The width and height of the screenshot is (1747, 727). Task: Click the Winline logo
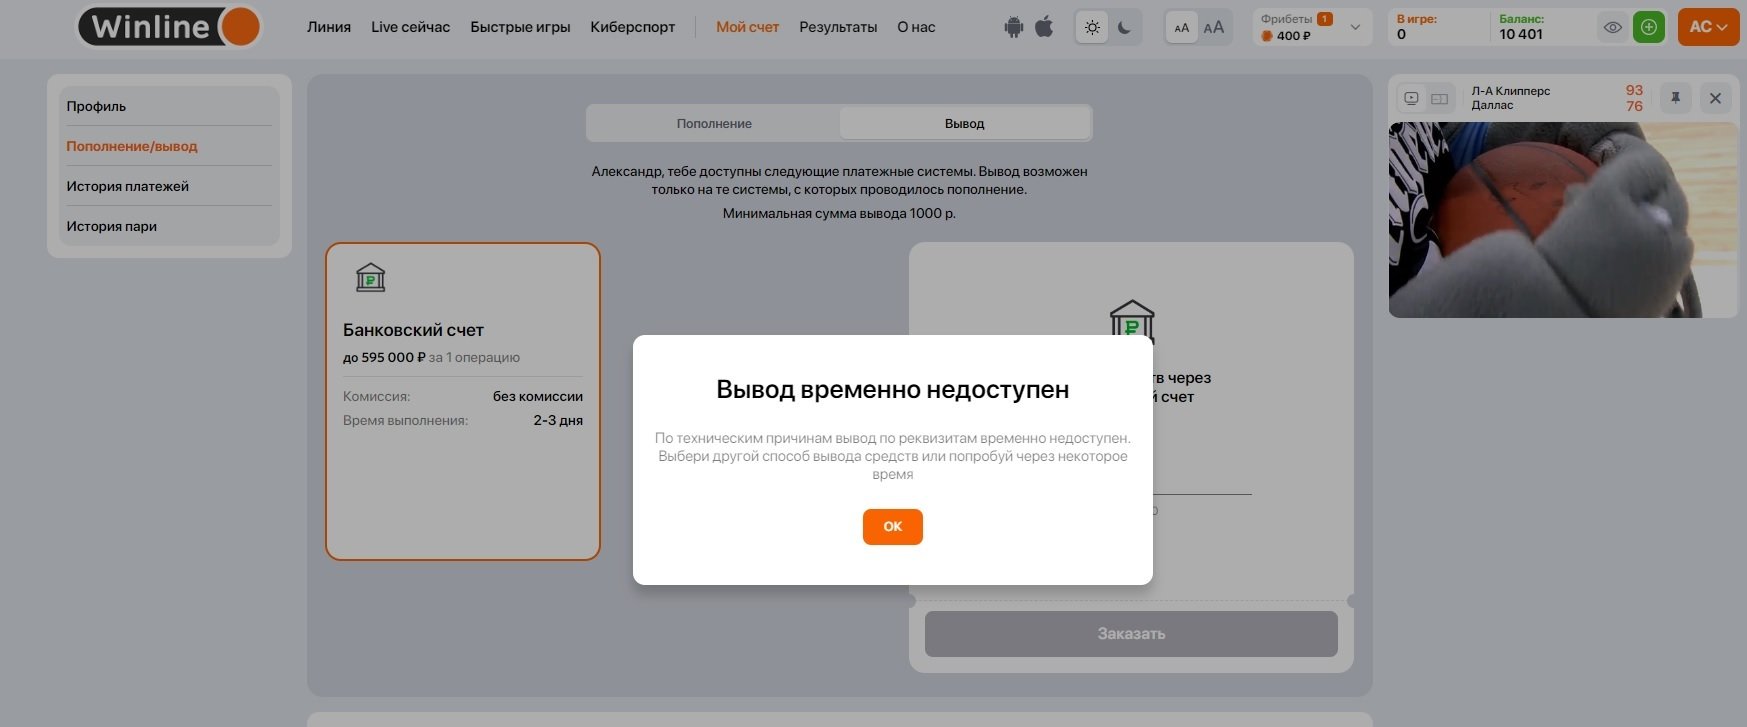170,27
